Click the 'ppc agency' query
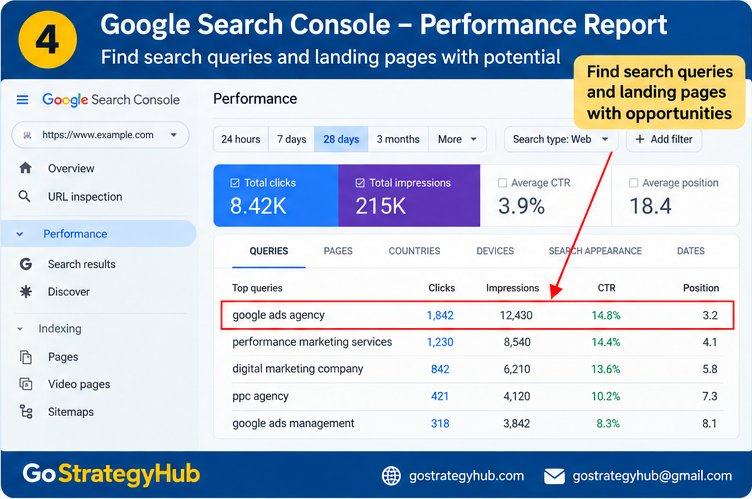 pyautogui.click(x=260, y=396)
